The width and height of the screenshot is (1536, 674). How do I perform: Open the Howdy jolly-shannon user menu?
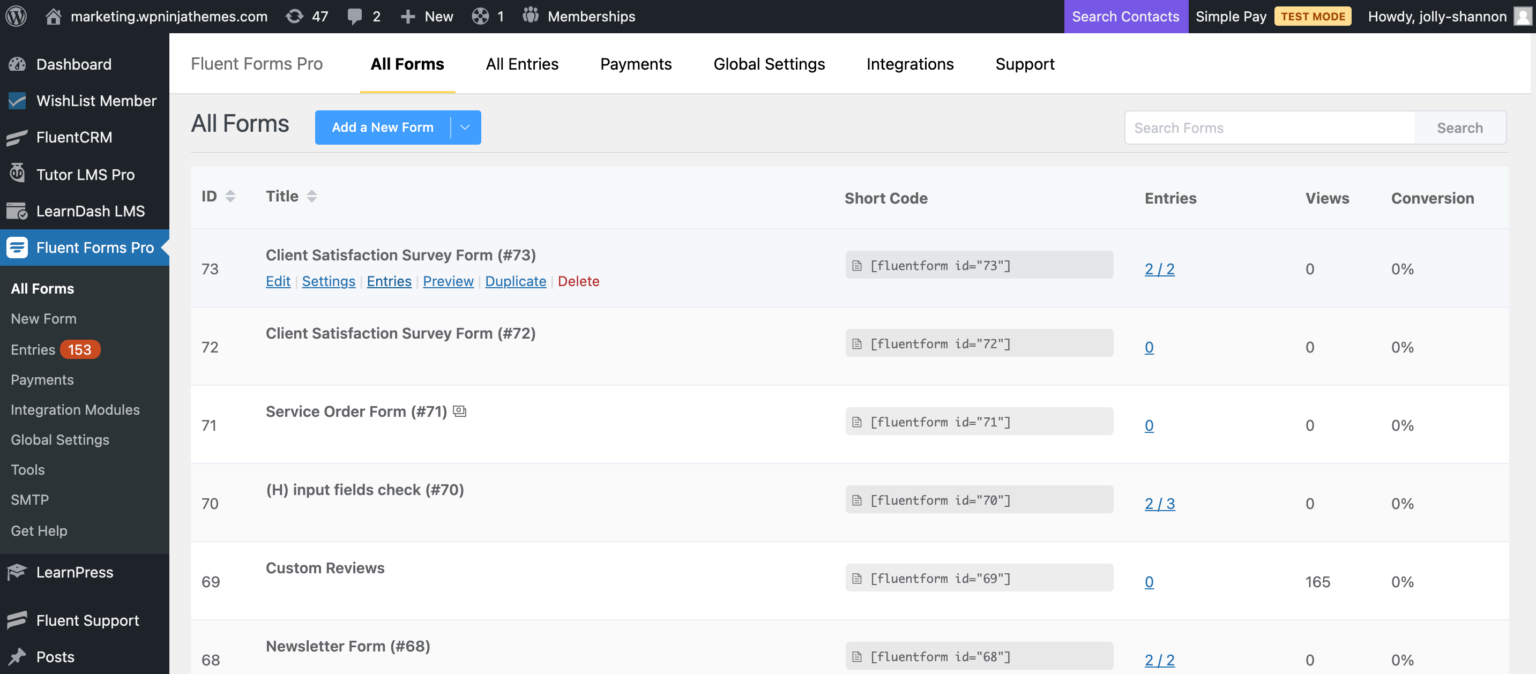coord(1451,16)
